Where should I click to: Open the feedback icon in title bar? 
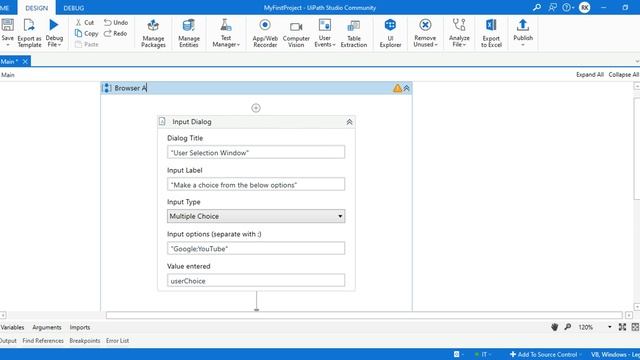pos(552,7)
